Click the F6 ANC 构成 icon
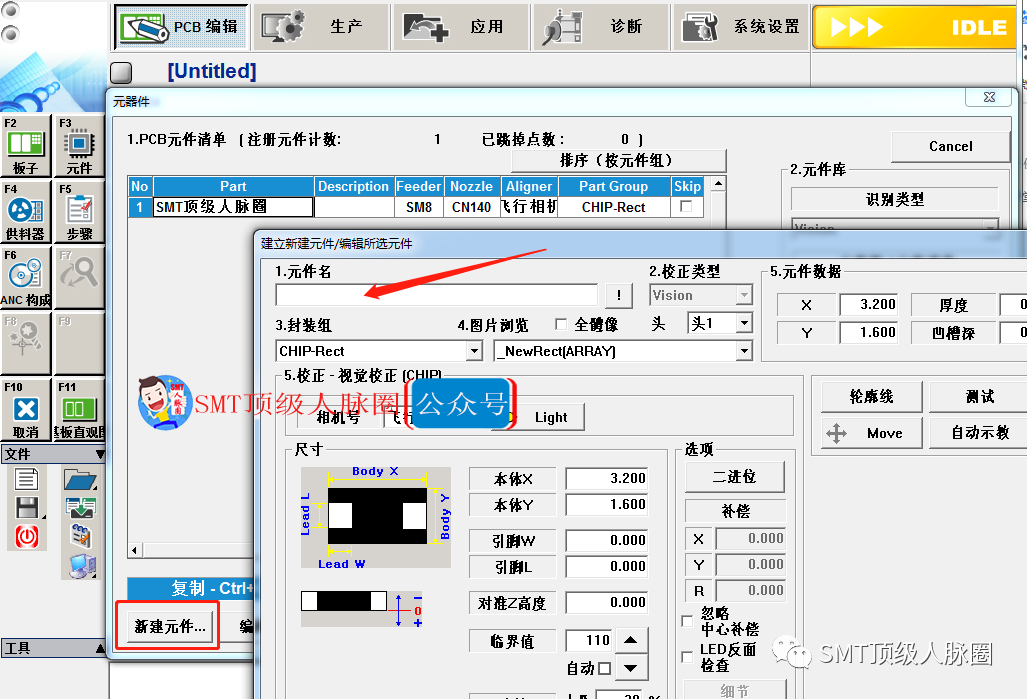This screenshot has height=699, width=1027. (x=25, y=278)
